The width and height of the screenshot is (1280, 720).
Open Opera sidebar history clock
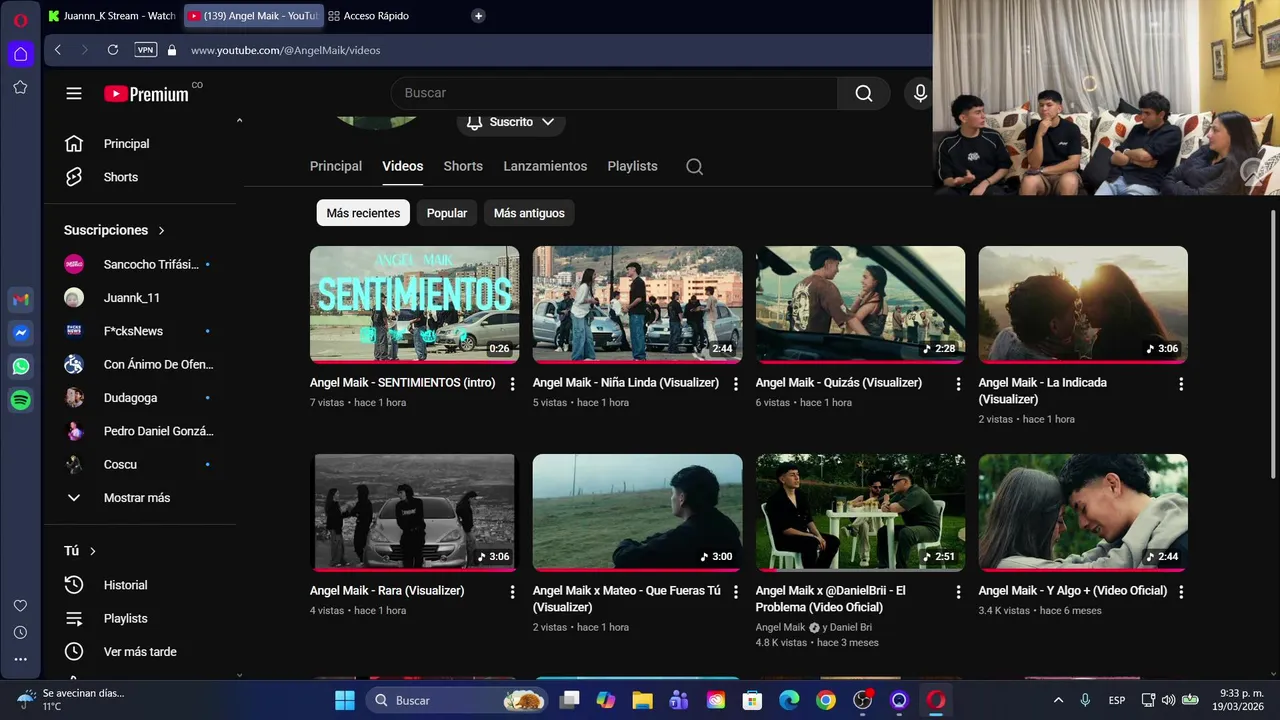click(x=20, y=633)
